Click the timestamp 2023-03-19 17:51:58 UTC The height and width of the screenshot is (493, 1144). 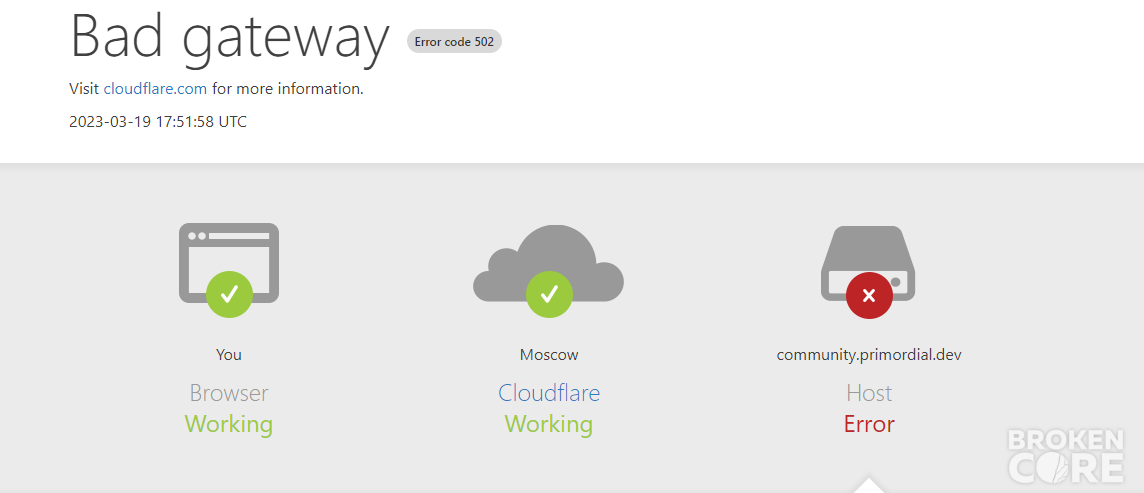[x=158, y=122]
